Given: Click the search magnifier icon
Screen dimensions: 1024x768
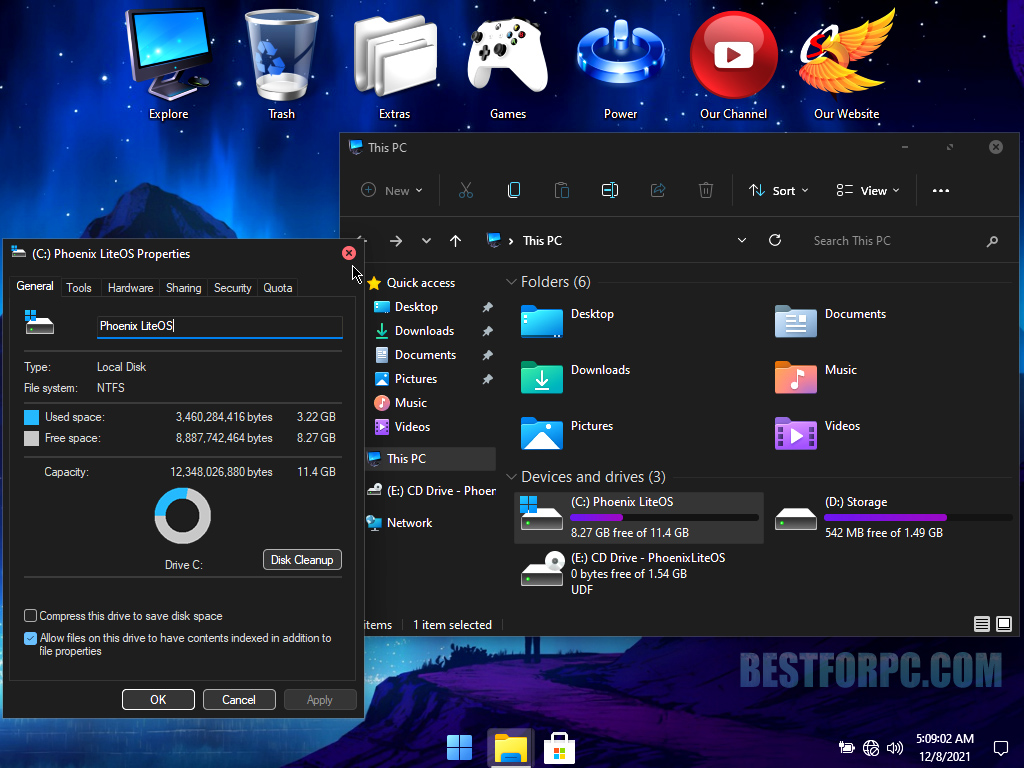Looking at the screenshot, I should click(x=992, y=241).
